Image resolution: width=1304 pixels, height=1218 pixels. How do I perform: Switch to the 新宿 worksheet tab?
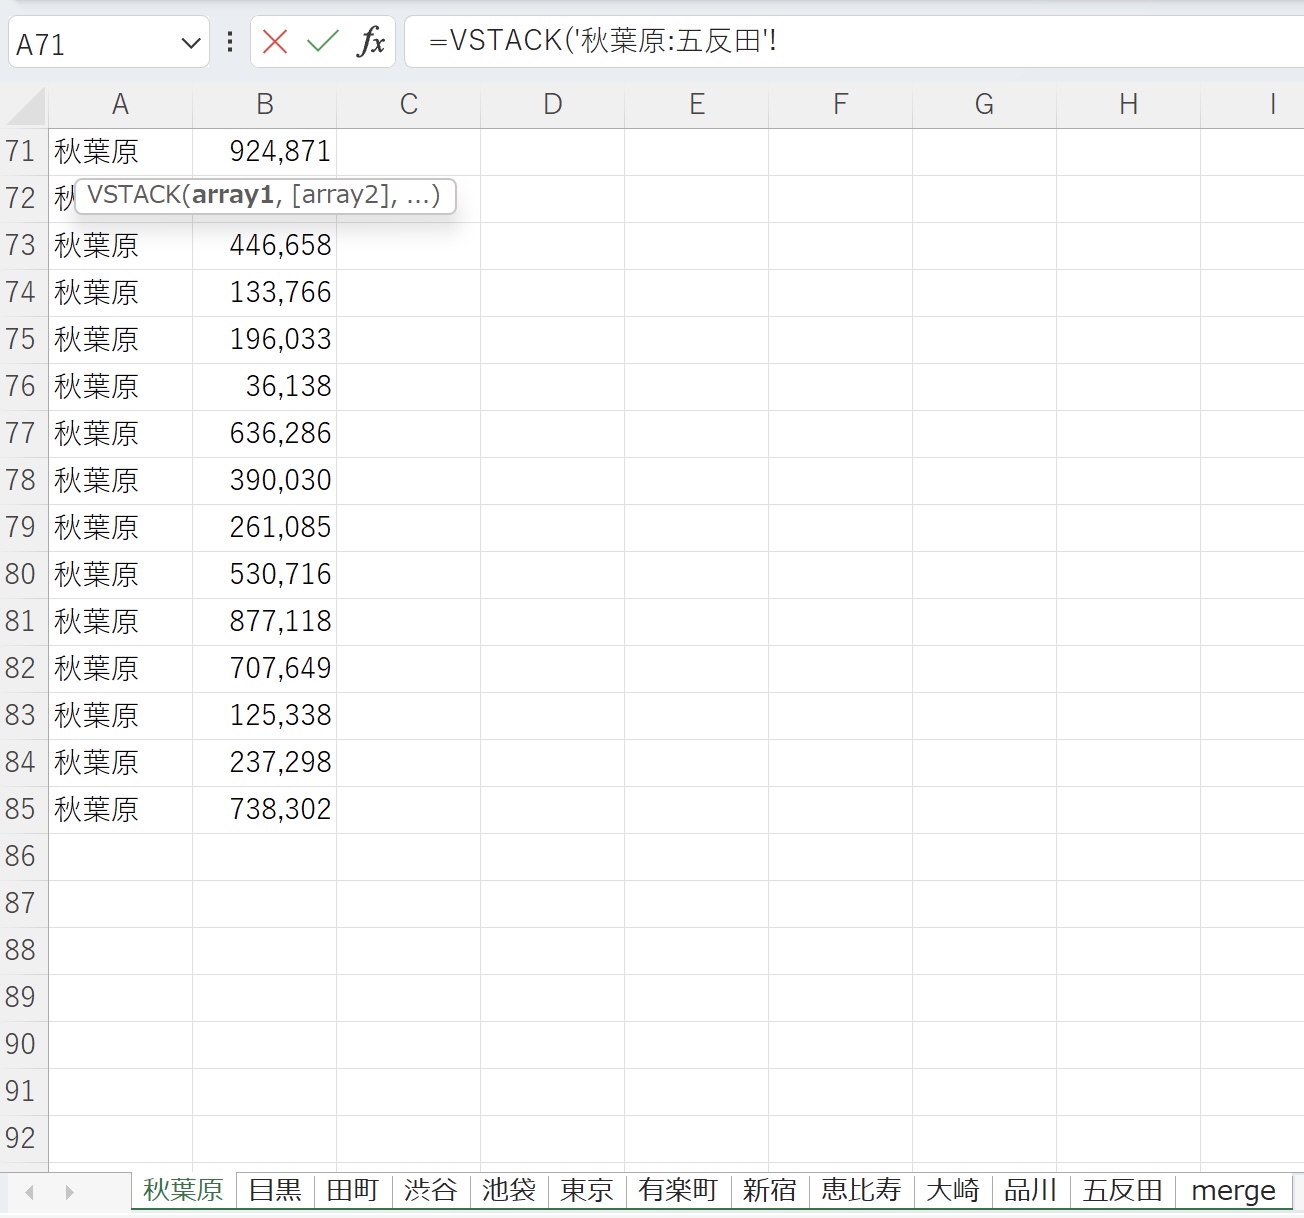click(769, 1190)
